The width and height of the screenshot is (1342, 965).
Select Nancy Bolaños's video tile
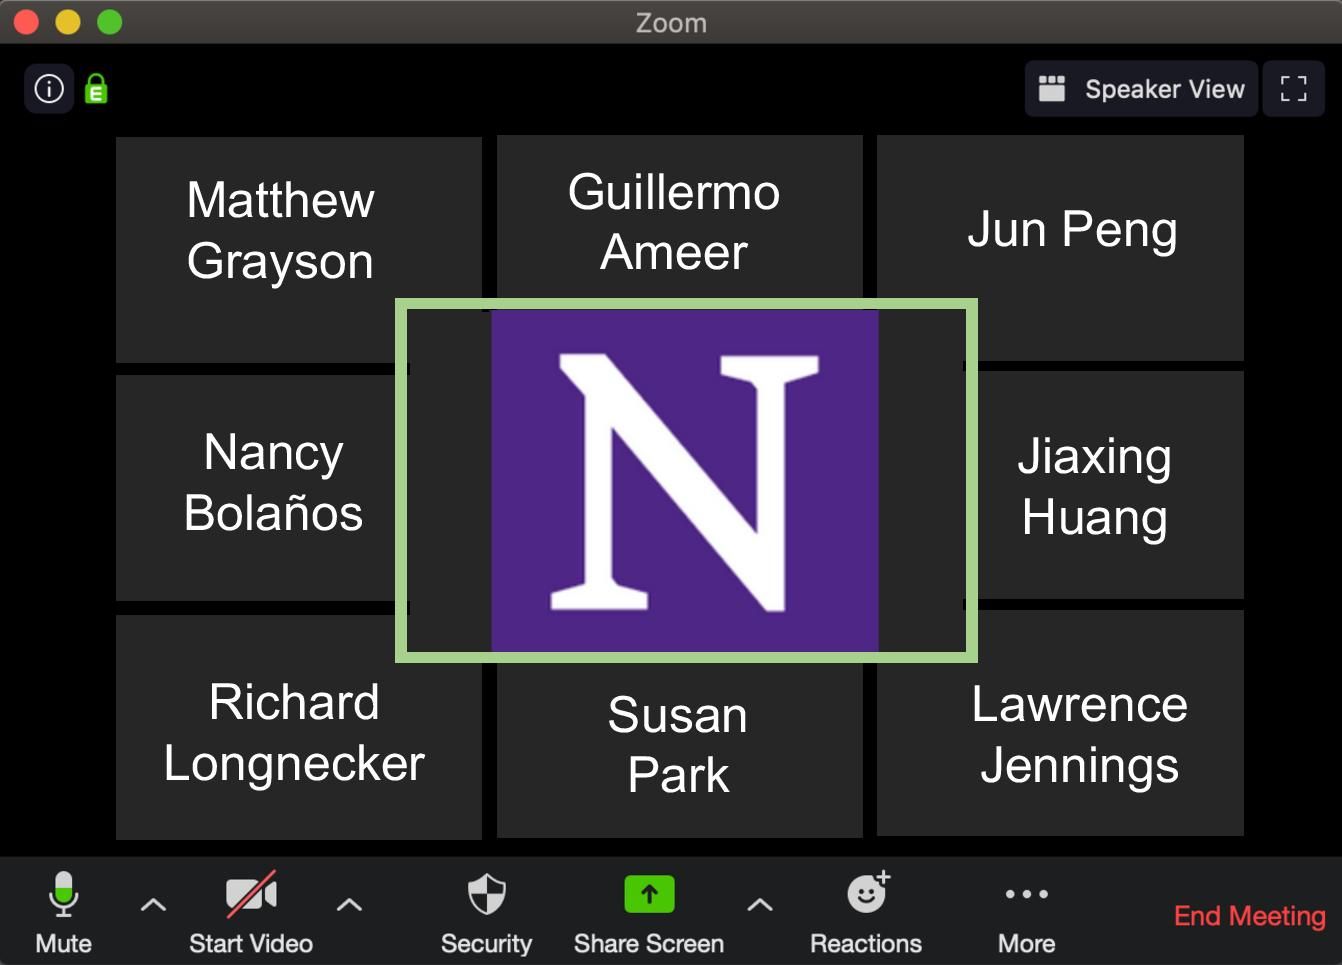coord(256,487)
